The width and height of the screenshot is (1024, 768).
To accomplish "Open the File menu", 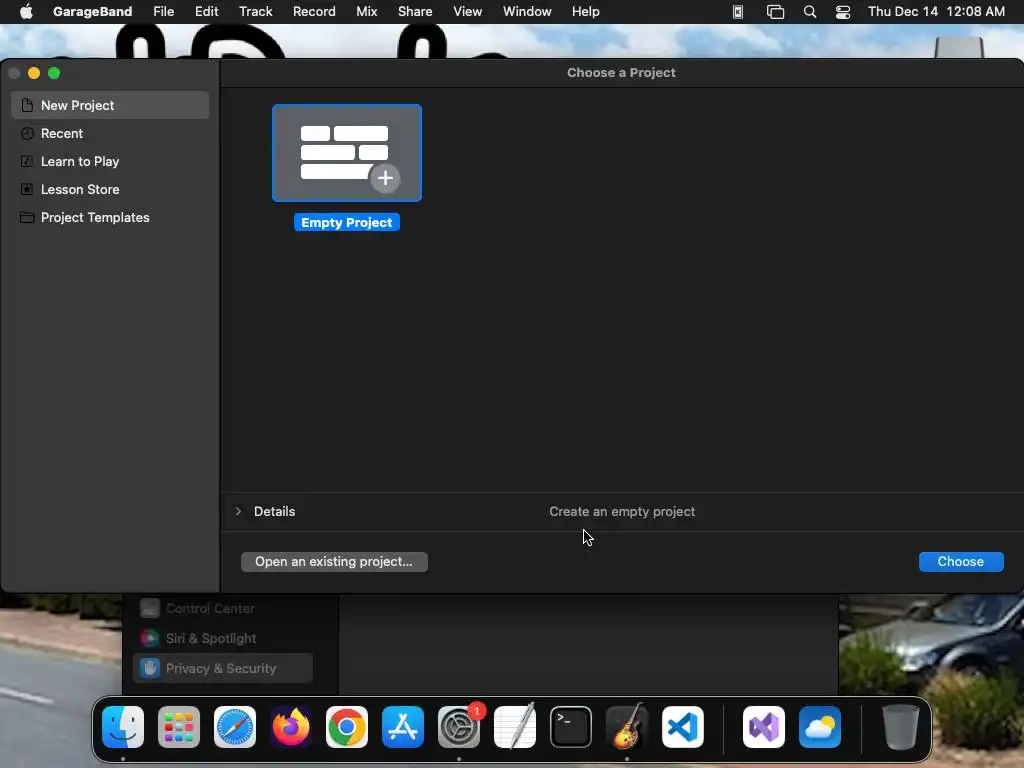I will pos(163,12).
